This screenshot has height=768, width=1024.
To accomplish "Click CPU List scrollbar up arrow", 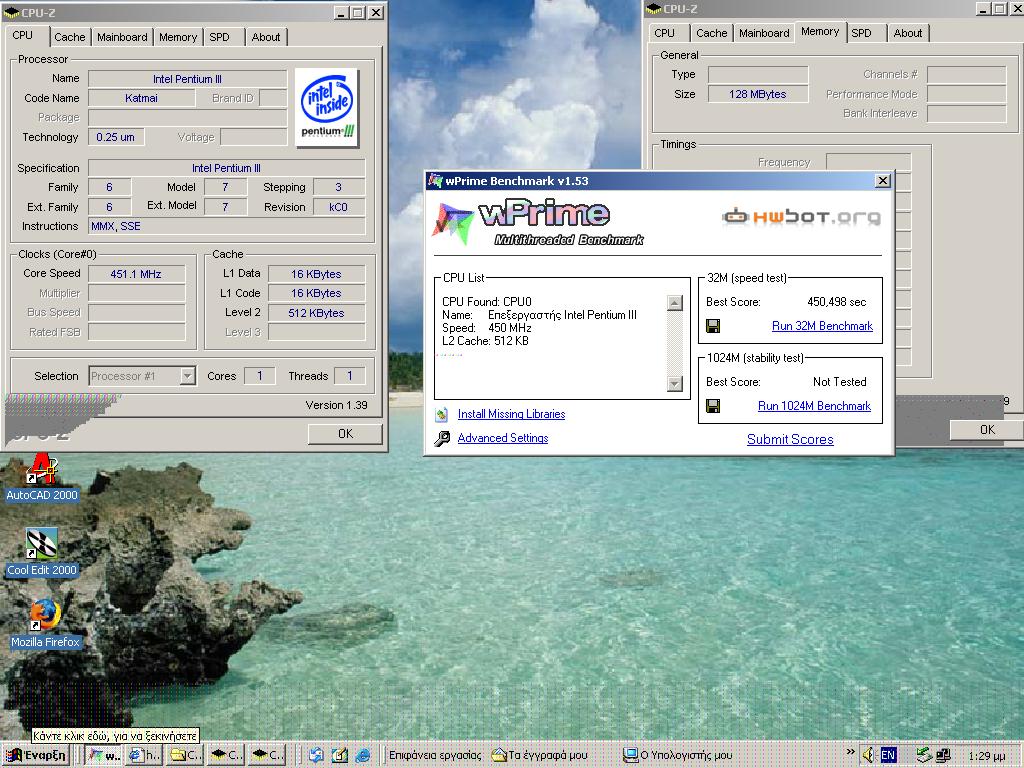I will 675,302.
